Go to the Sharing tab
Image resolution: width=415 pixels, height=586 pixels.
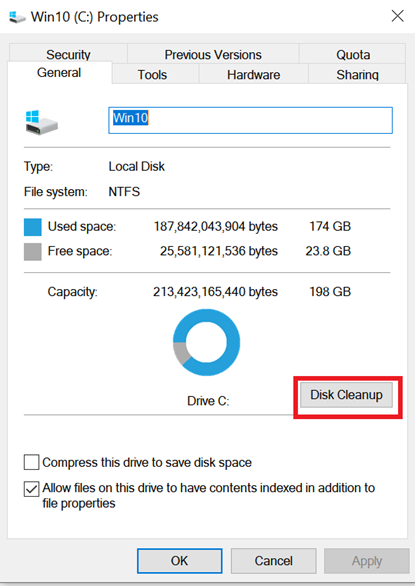pyautogui.click(x=357, y=74)
